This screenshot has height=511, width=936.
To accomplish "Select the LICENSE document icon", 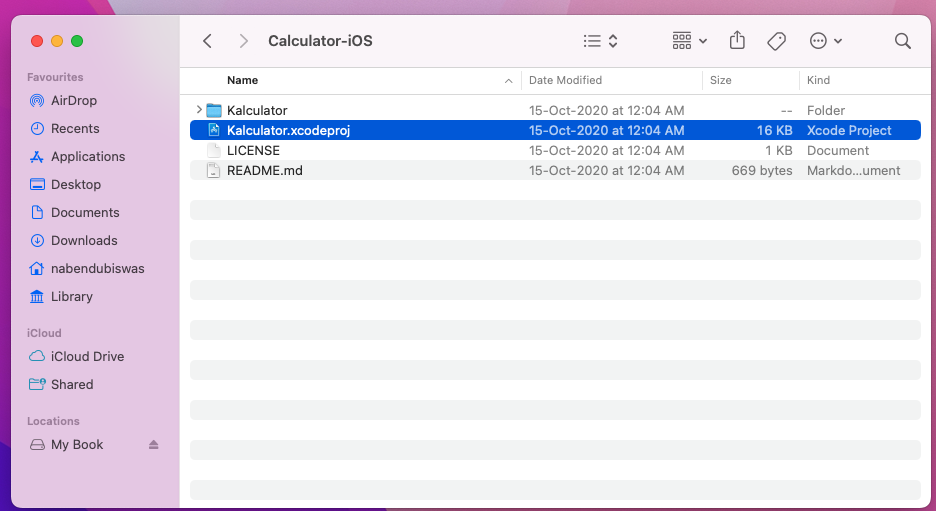I will coord(214,150).
